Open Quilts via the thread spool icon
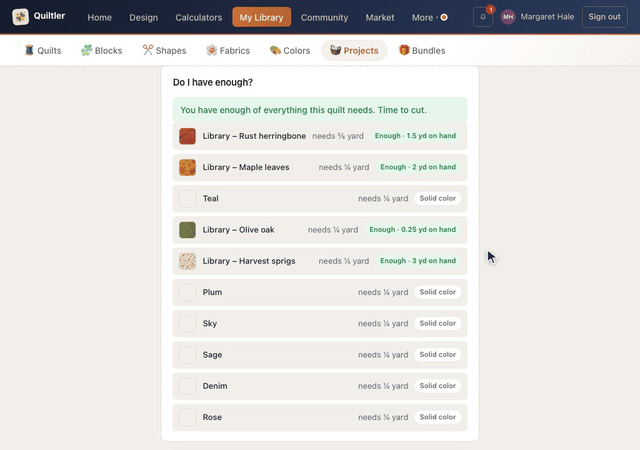 29,50
